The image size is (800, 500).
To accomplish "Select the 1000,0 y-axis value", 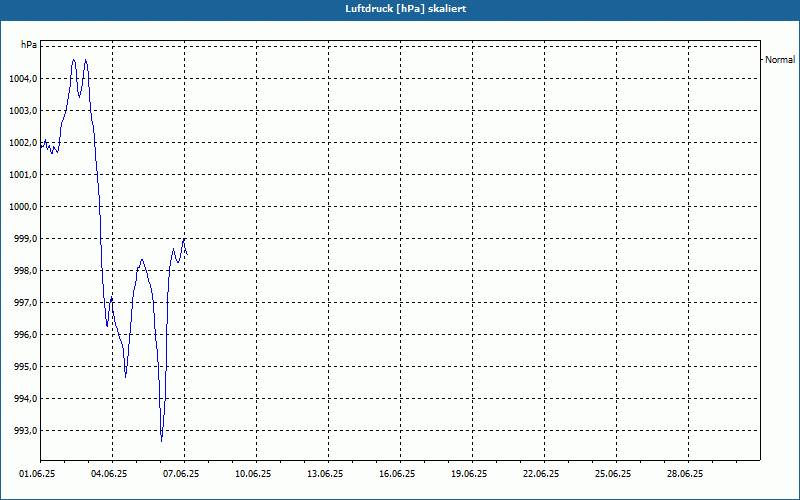I will [x=23, y=207].
